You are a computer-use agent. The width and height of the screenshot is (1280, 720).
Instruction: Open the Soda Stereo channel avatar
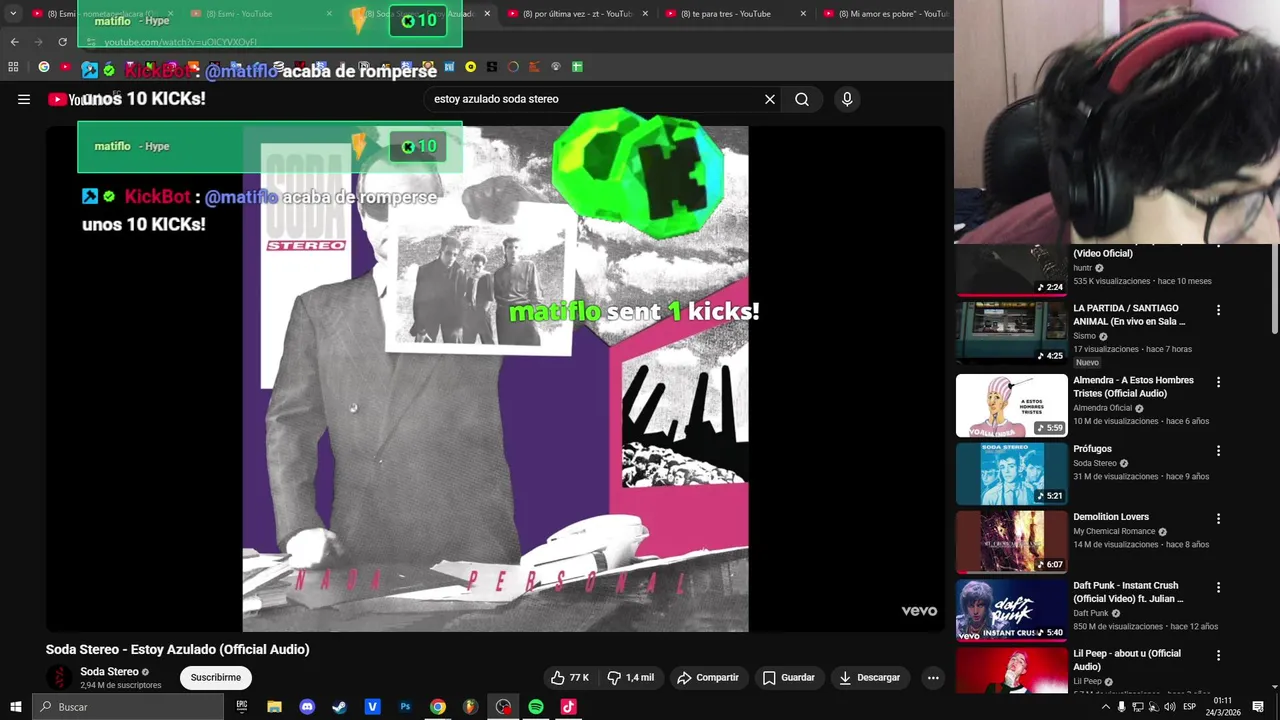point(60,677)
